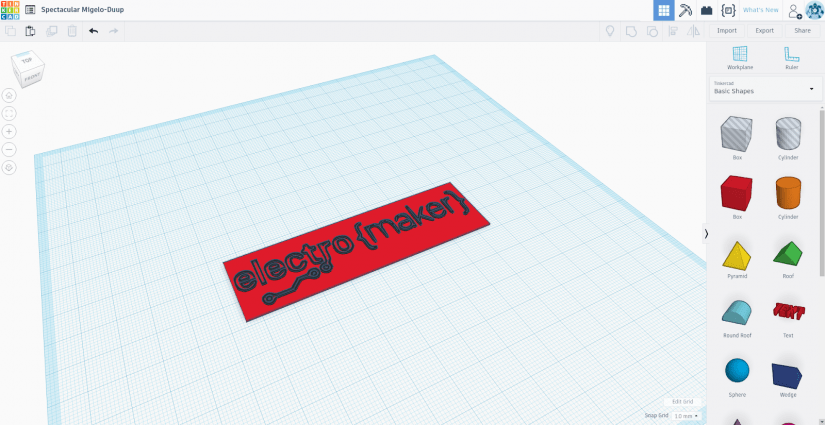
Task: Click the Paste icon
Action: (x=31, y=31)
